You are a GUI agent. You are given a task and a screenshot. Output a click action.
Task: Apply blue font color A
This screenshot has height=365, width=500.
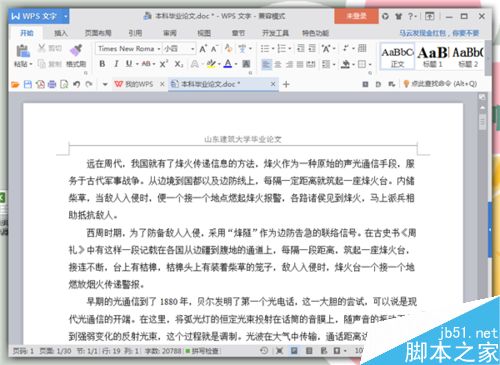click(228, 64)
